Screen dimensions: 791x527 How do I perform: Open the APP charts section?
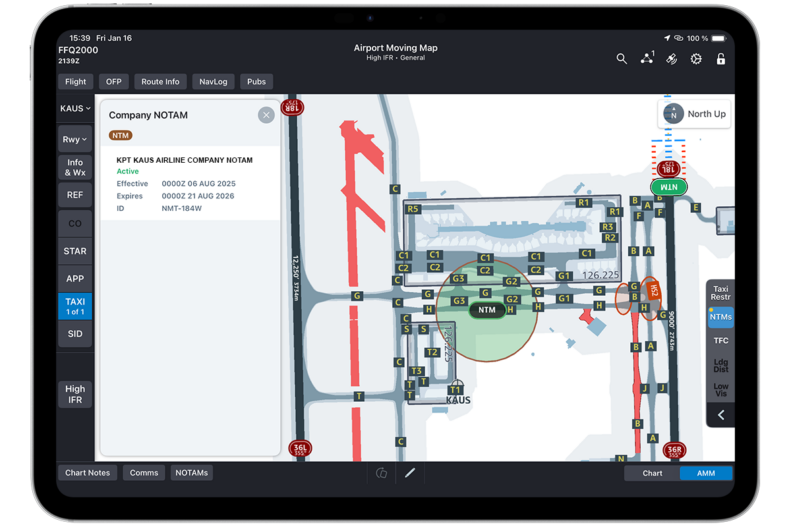(75, 278)
